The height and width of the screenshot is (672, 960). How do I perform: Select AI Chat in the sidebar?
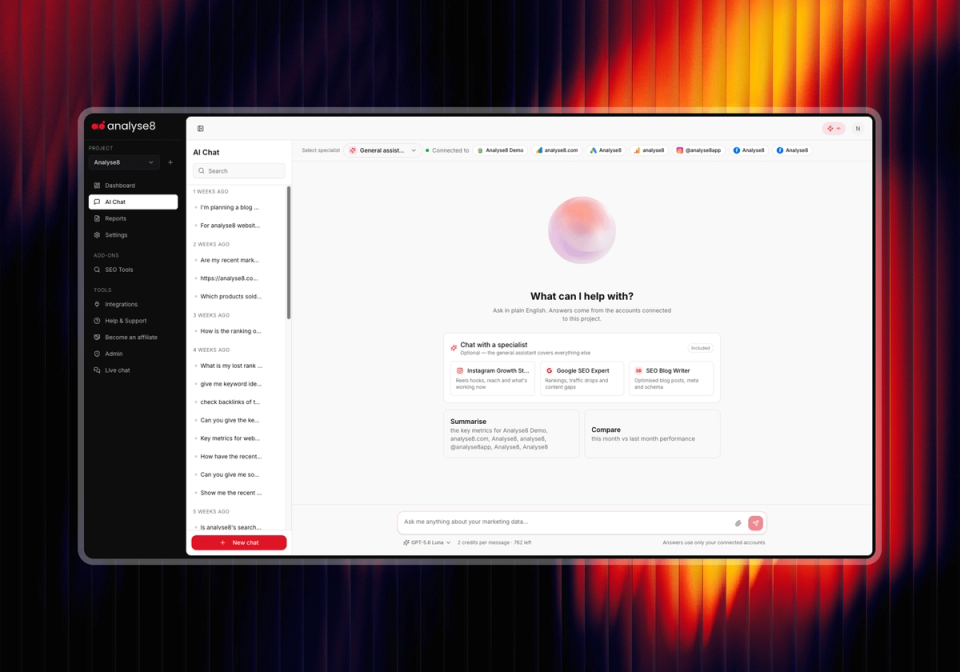click(x=133, y=202)
